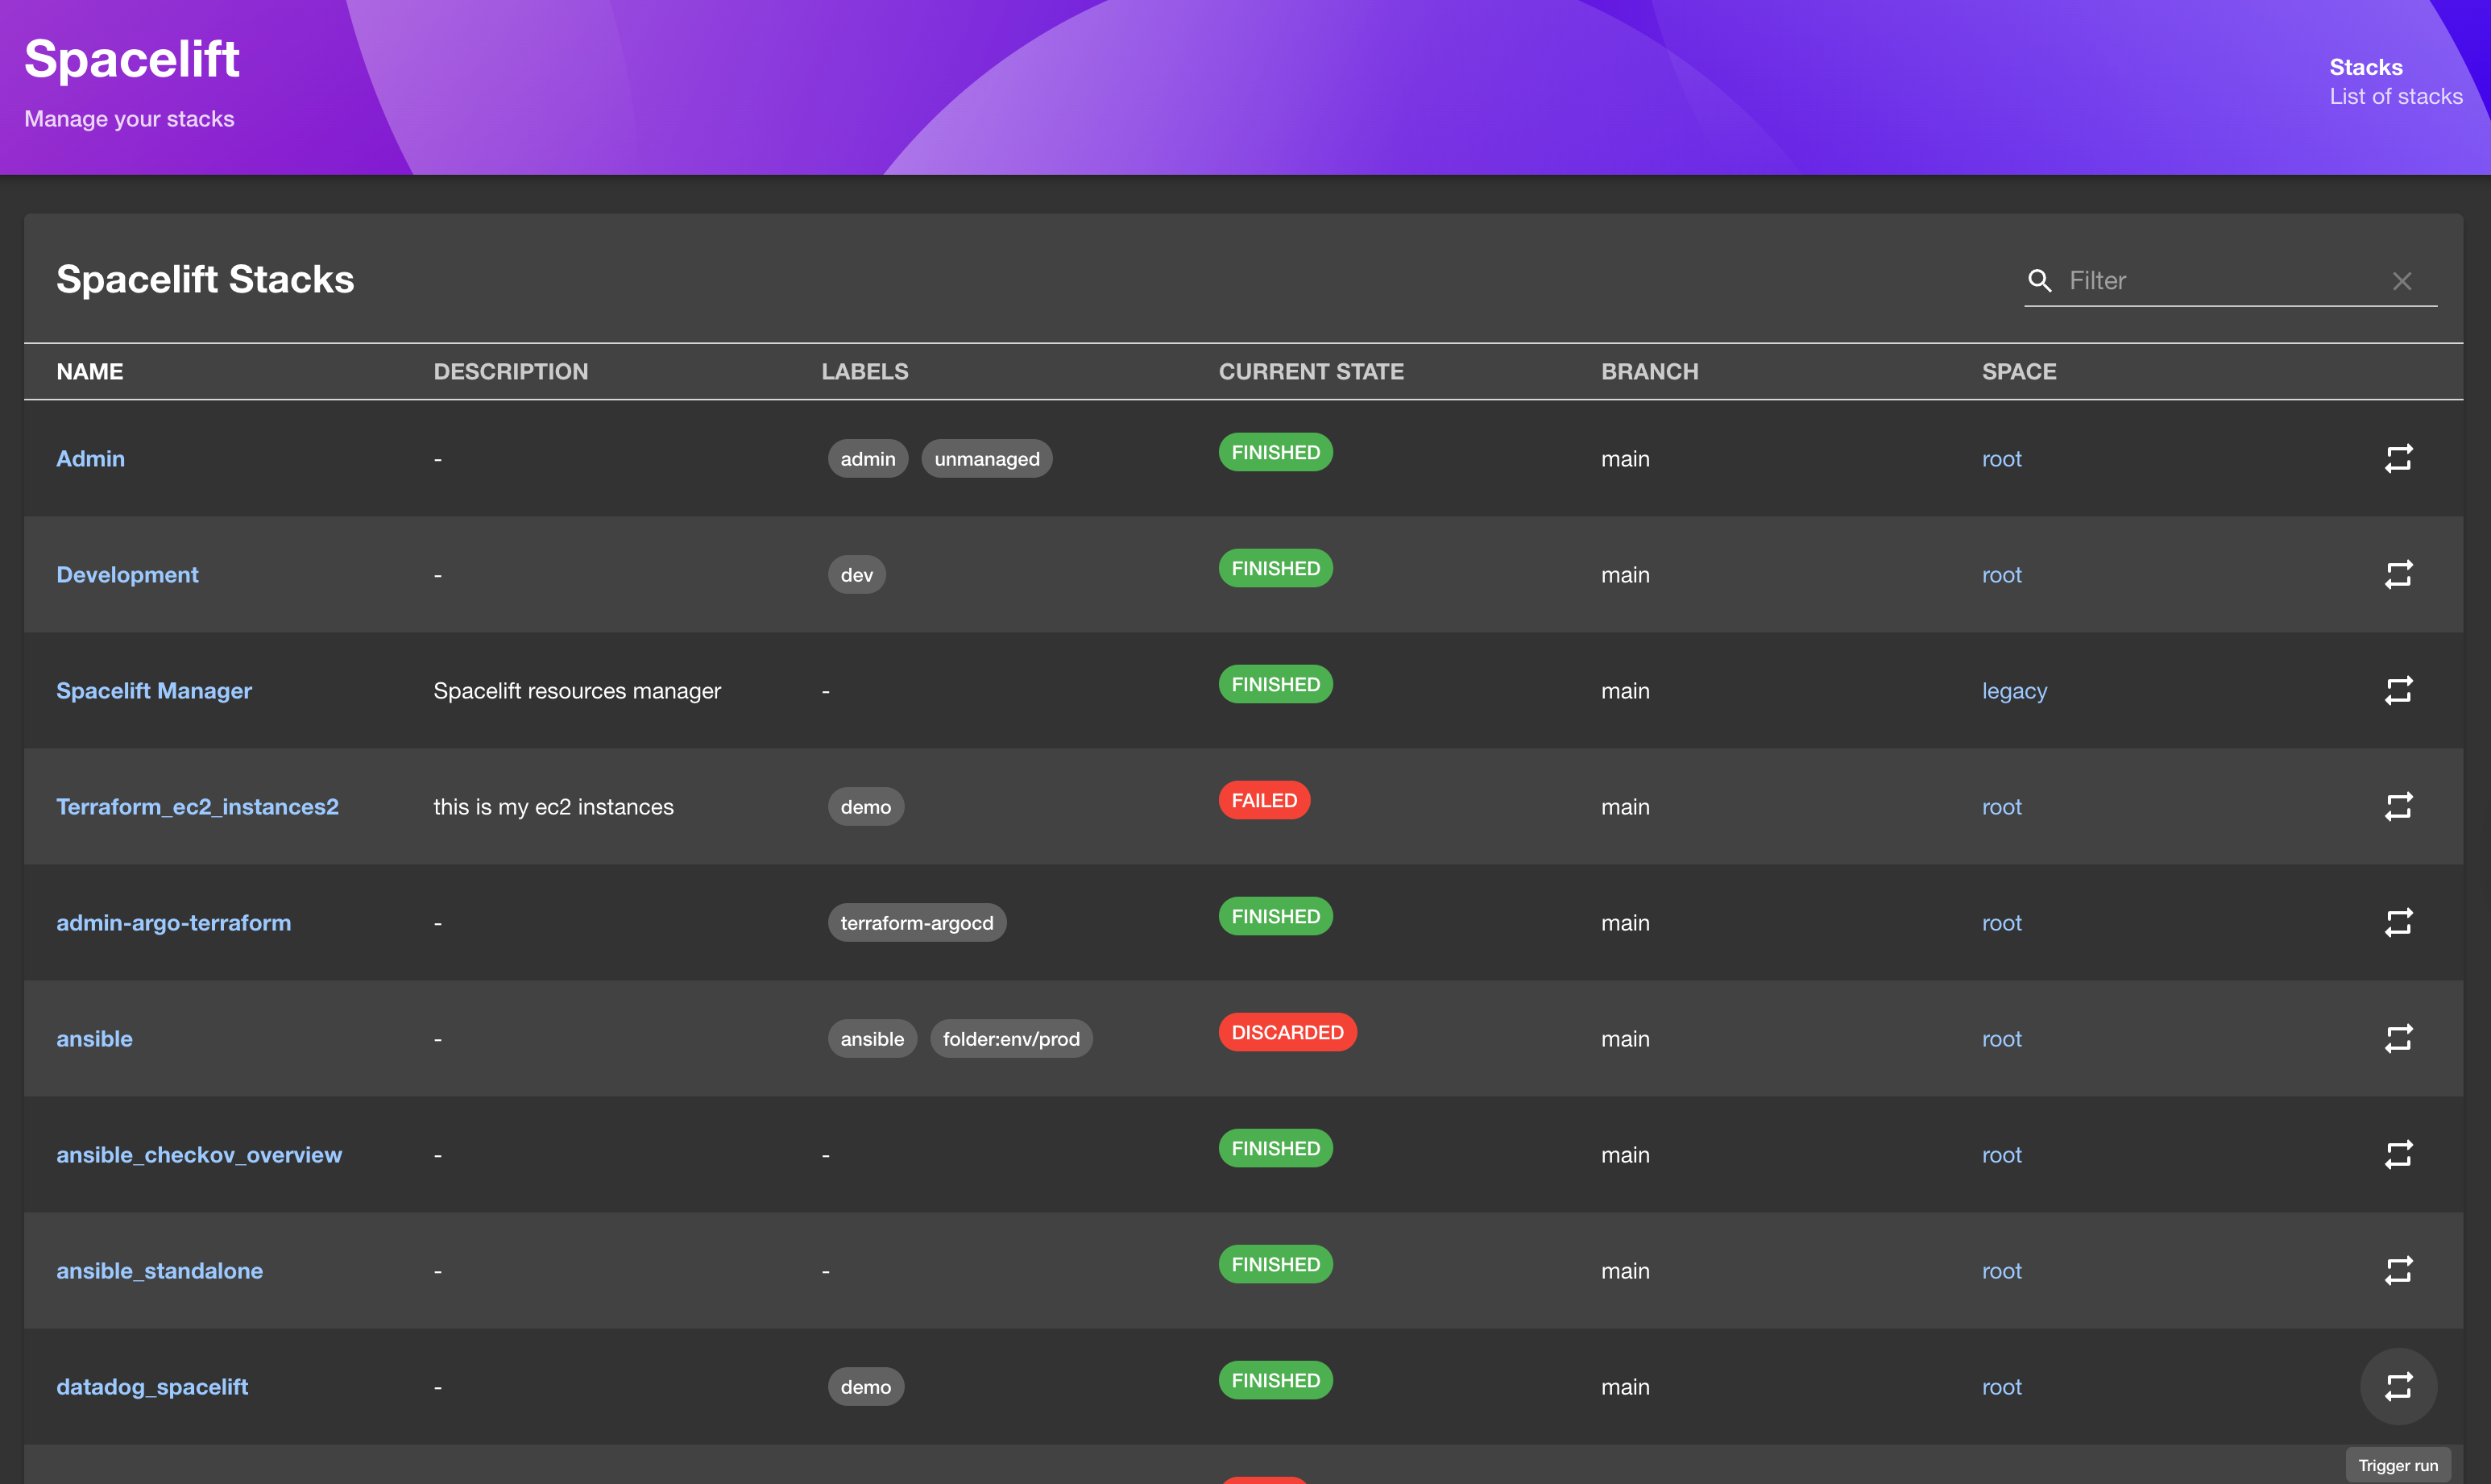Trigger run for Terraform_ec2_instances2 stack
The image size is (2491, 1484).
2398,806
